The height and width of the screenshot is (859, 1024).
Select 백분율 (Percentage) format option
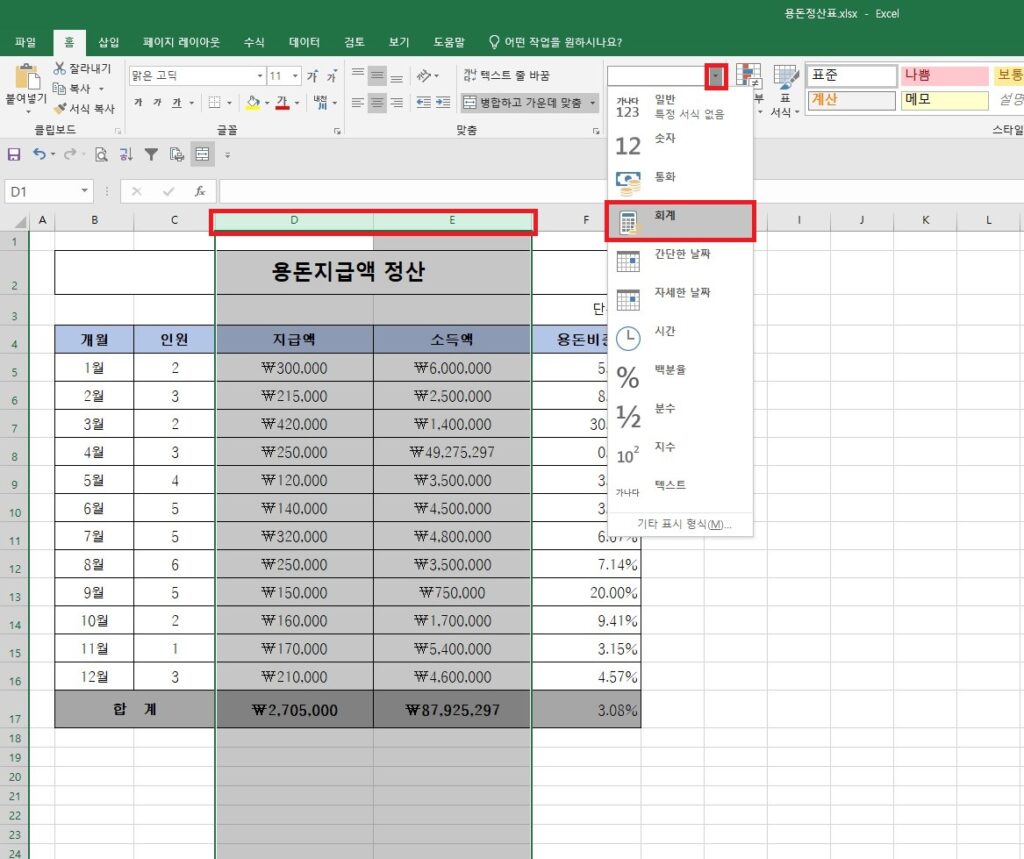coord(680,376)
